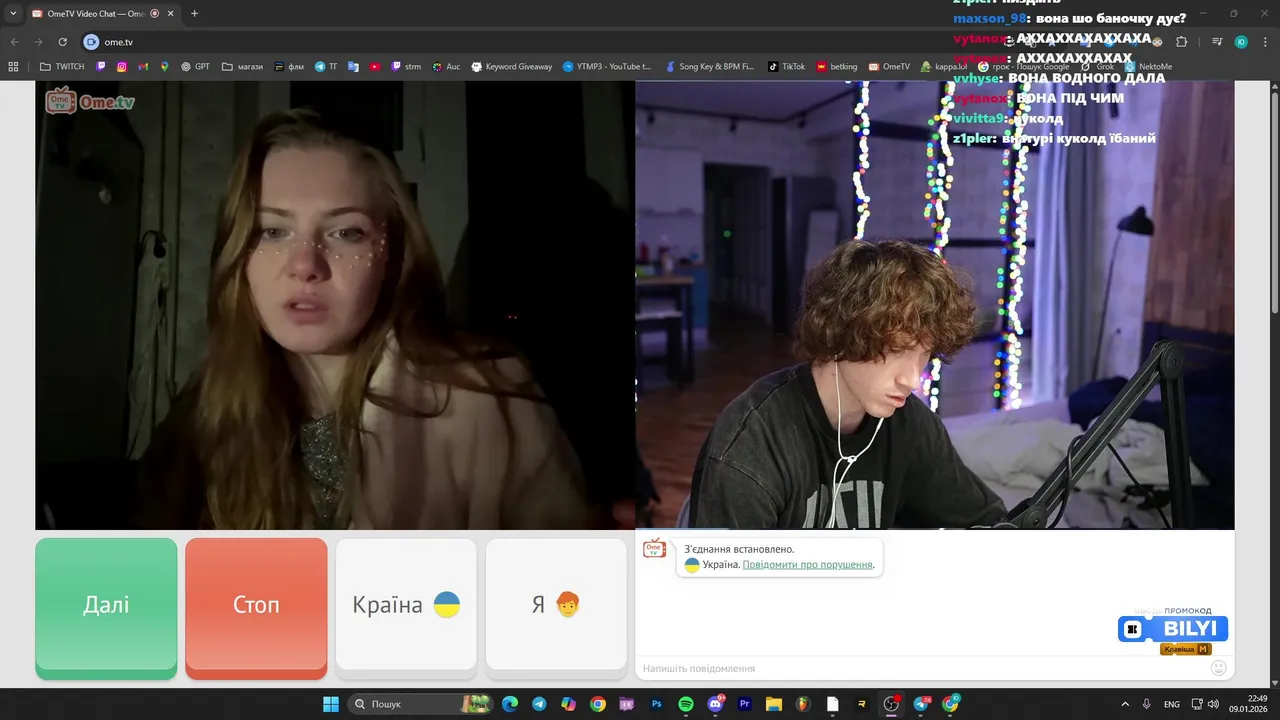This screenshot has width=1280, height=720.
Task: Open the TikTok bookmark
Action: [x=786, y=67]
